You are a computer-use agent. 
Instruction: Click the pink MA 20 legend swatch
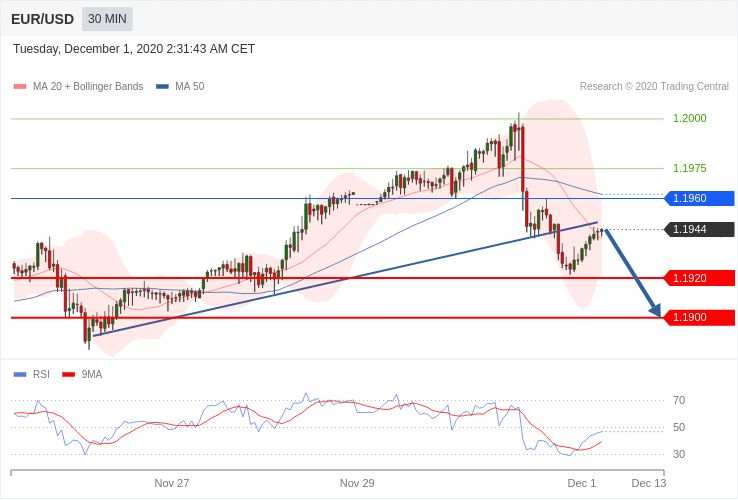coord(20,87)
